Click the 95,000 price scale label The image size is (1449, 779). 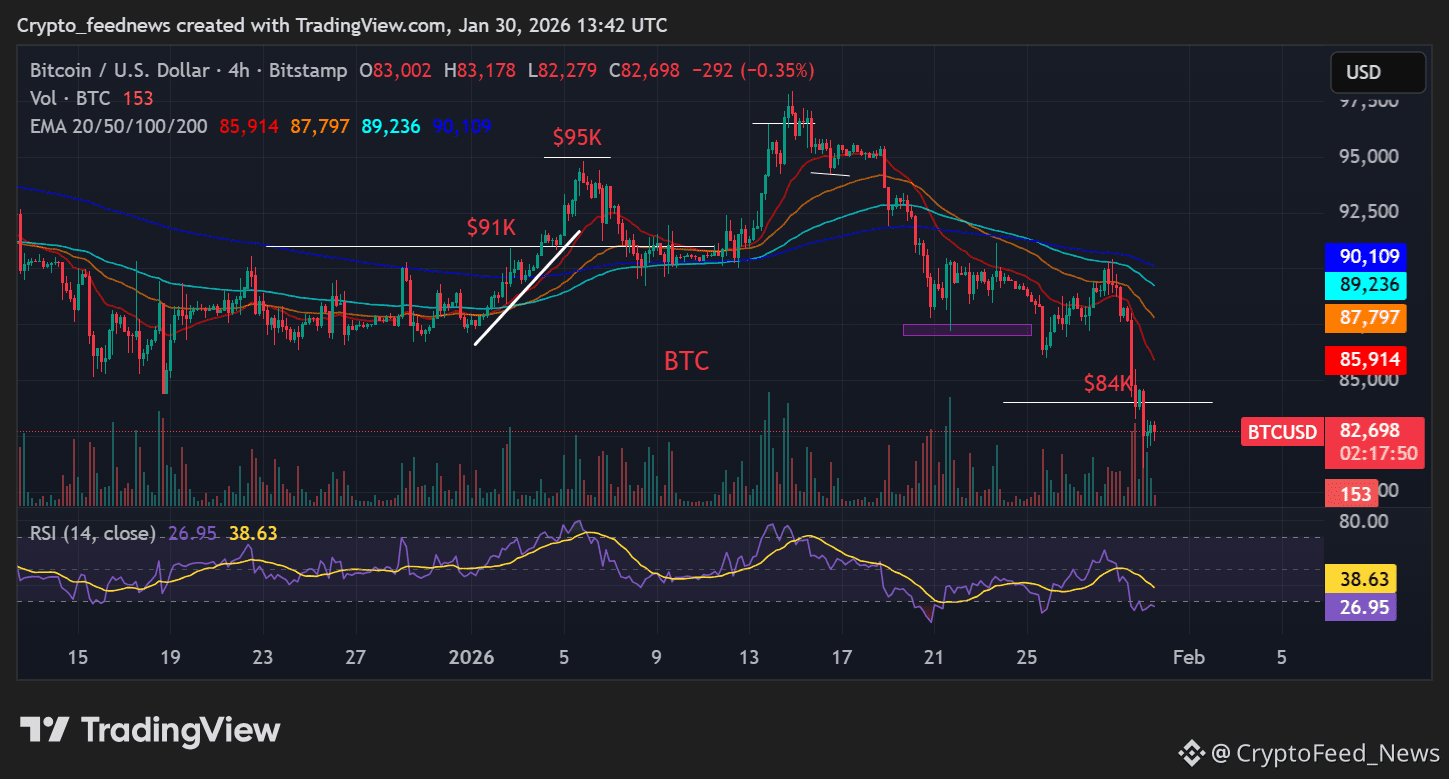tap(1369, 156)
